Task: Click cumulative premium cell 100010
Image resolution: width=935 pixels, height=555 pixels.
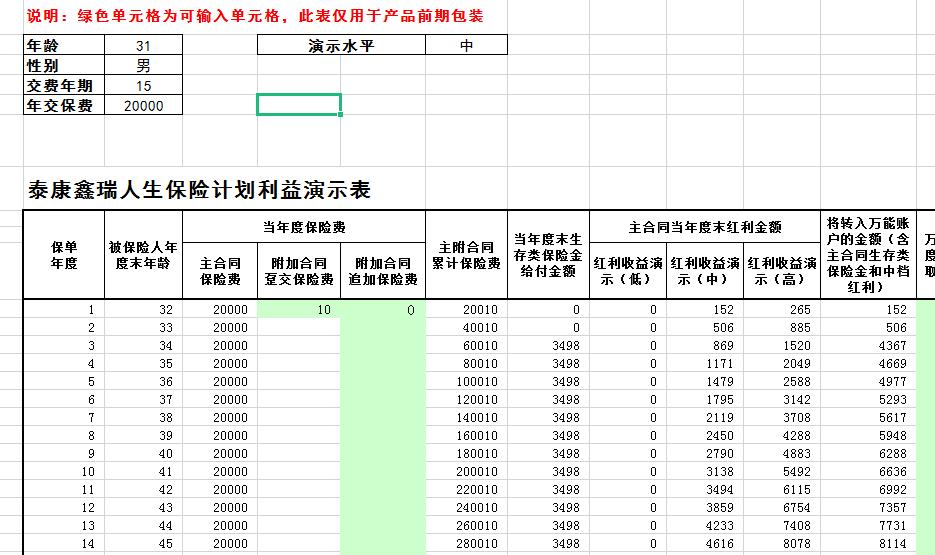Action: pyautogui.click(x=466, y=382)
